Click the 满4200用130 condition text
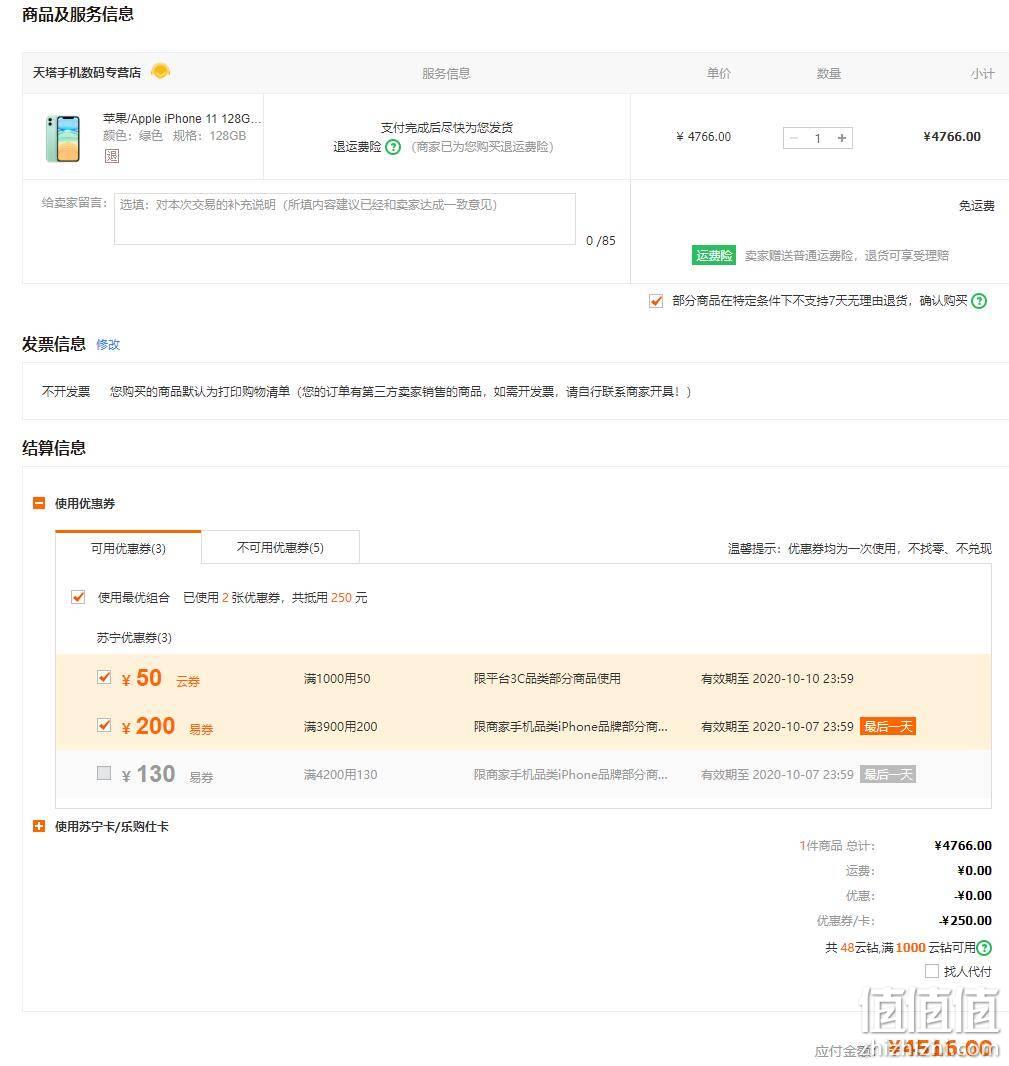This screenshot has height=1066, width=1009. [340, 774]
